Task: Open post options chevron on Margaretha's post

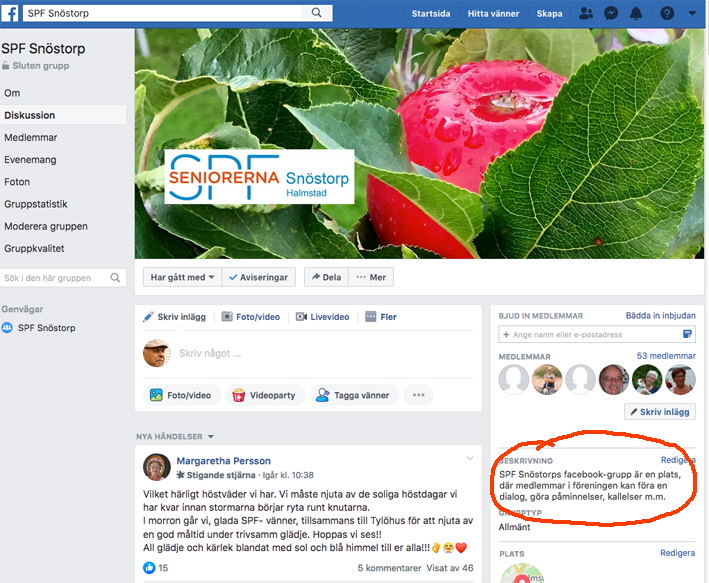Action: tap(470, 459)
